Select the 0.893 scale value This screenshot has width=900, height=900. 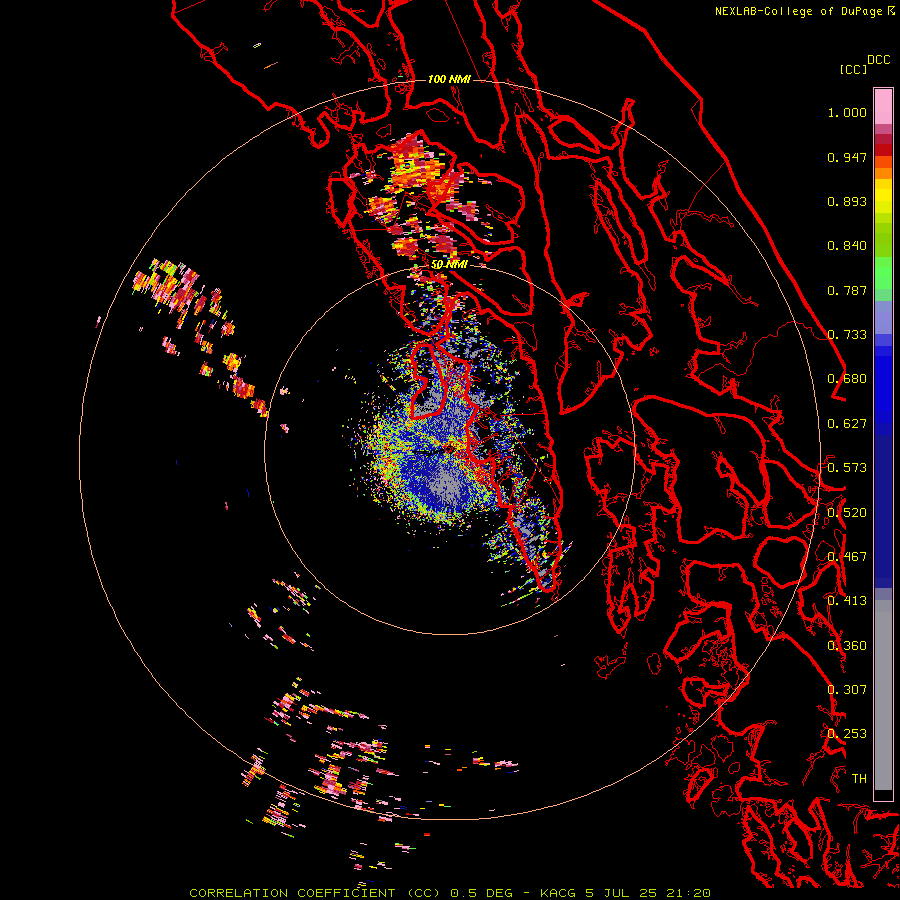[847, 201]
